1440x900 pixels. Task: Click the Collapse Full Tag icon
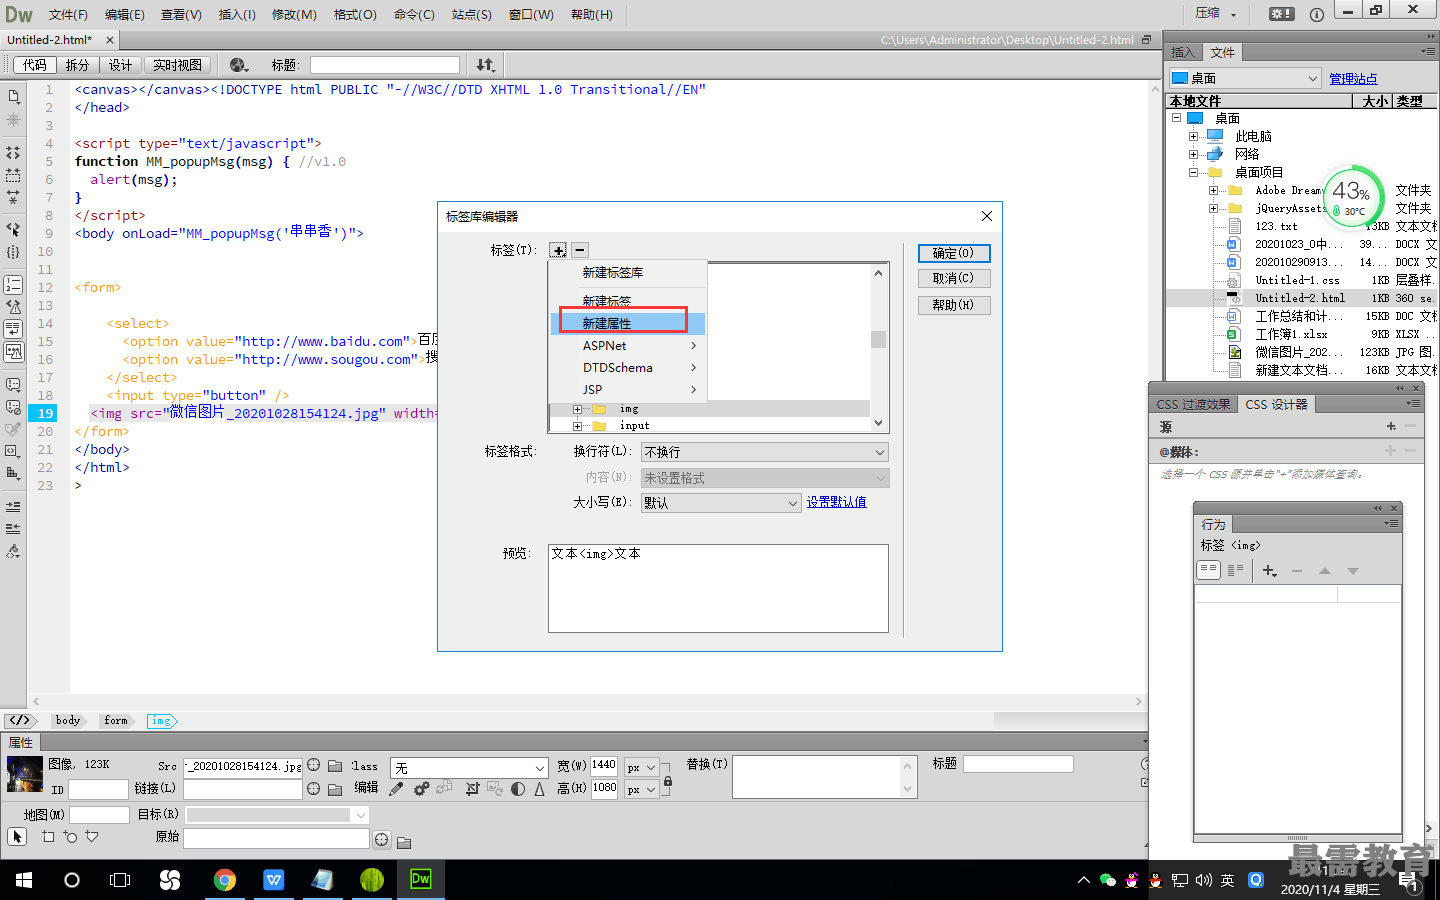click(13, 153)
